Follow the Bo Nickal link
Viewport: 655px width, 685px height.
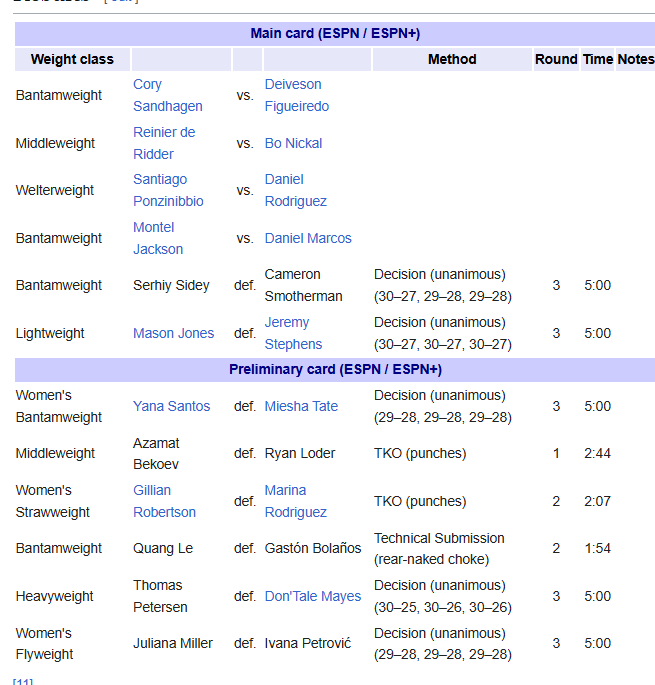click(x=293, y=143)
